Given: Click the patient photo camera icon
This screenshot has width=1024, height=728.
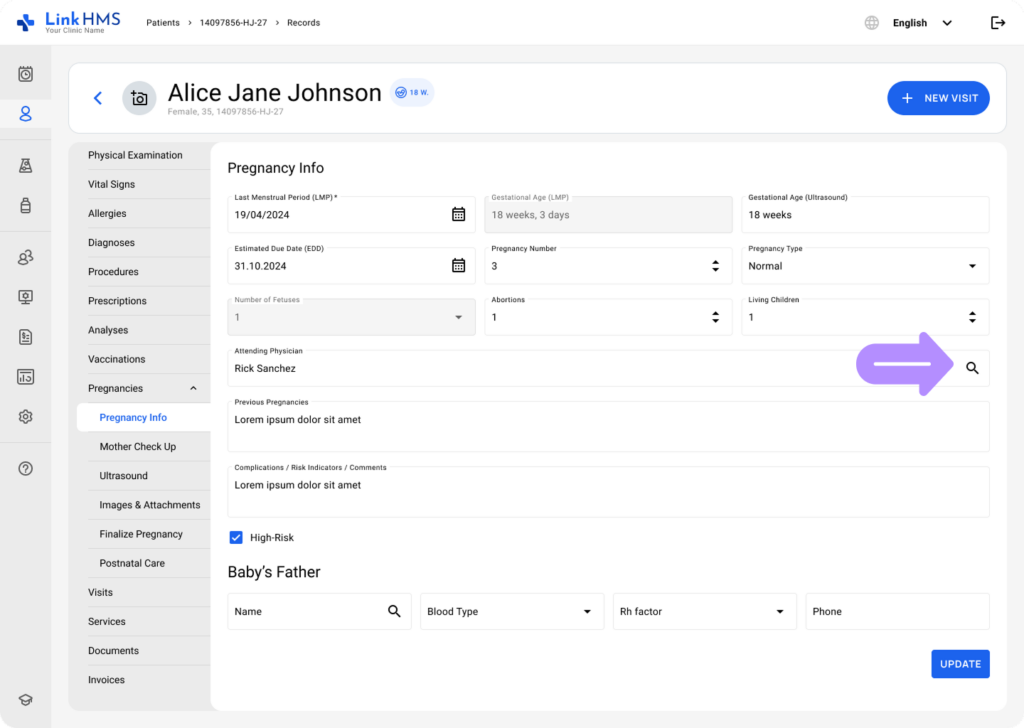Looking at the screenshot, I should (x=139, y=98).
